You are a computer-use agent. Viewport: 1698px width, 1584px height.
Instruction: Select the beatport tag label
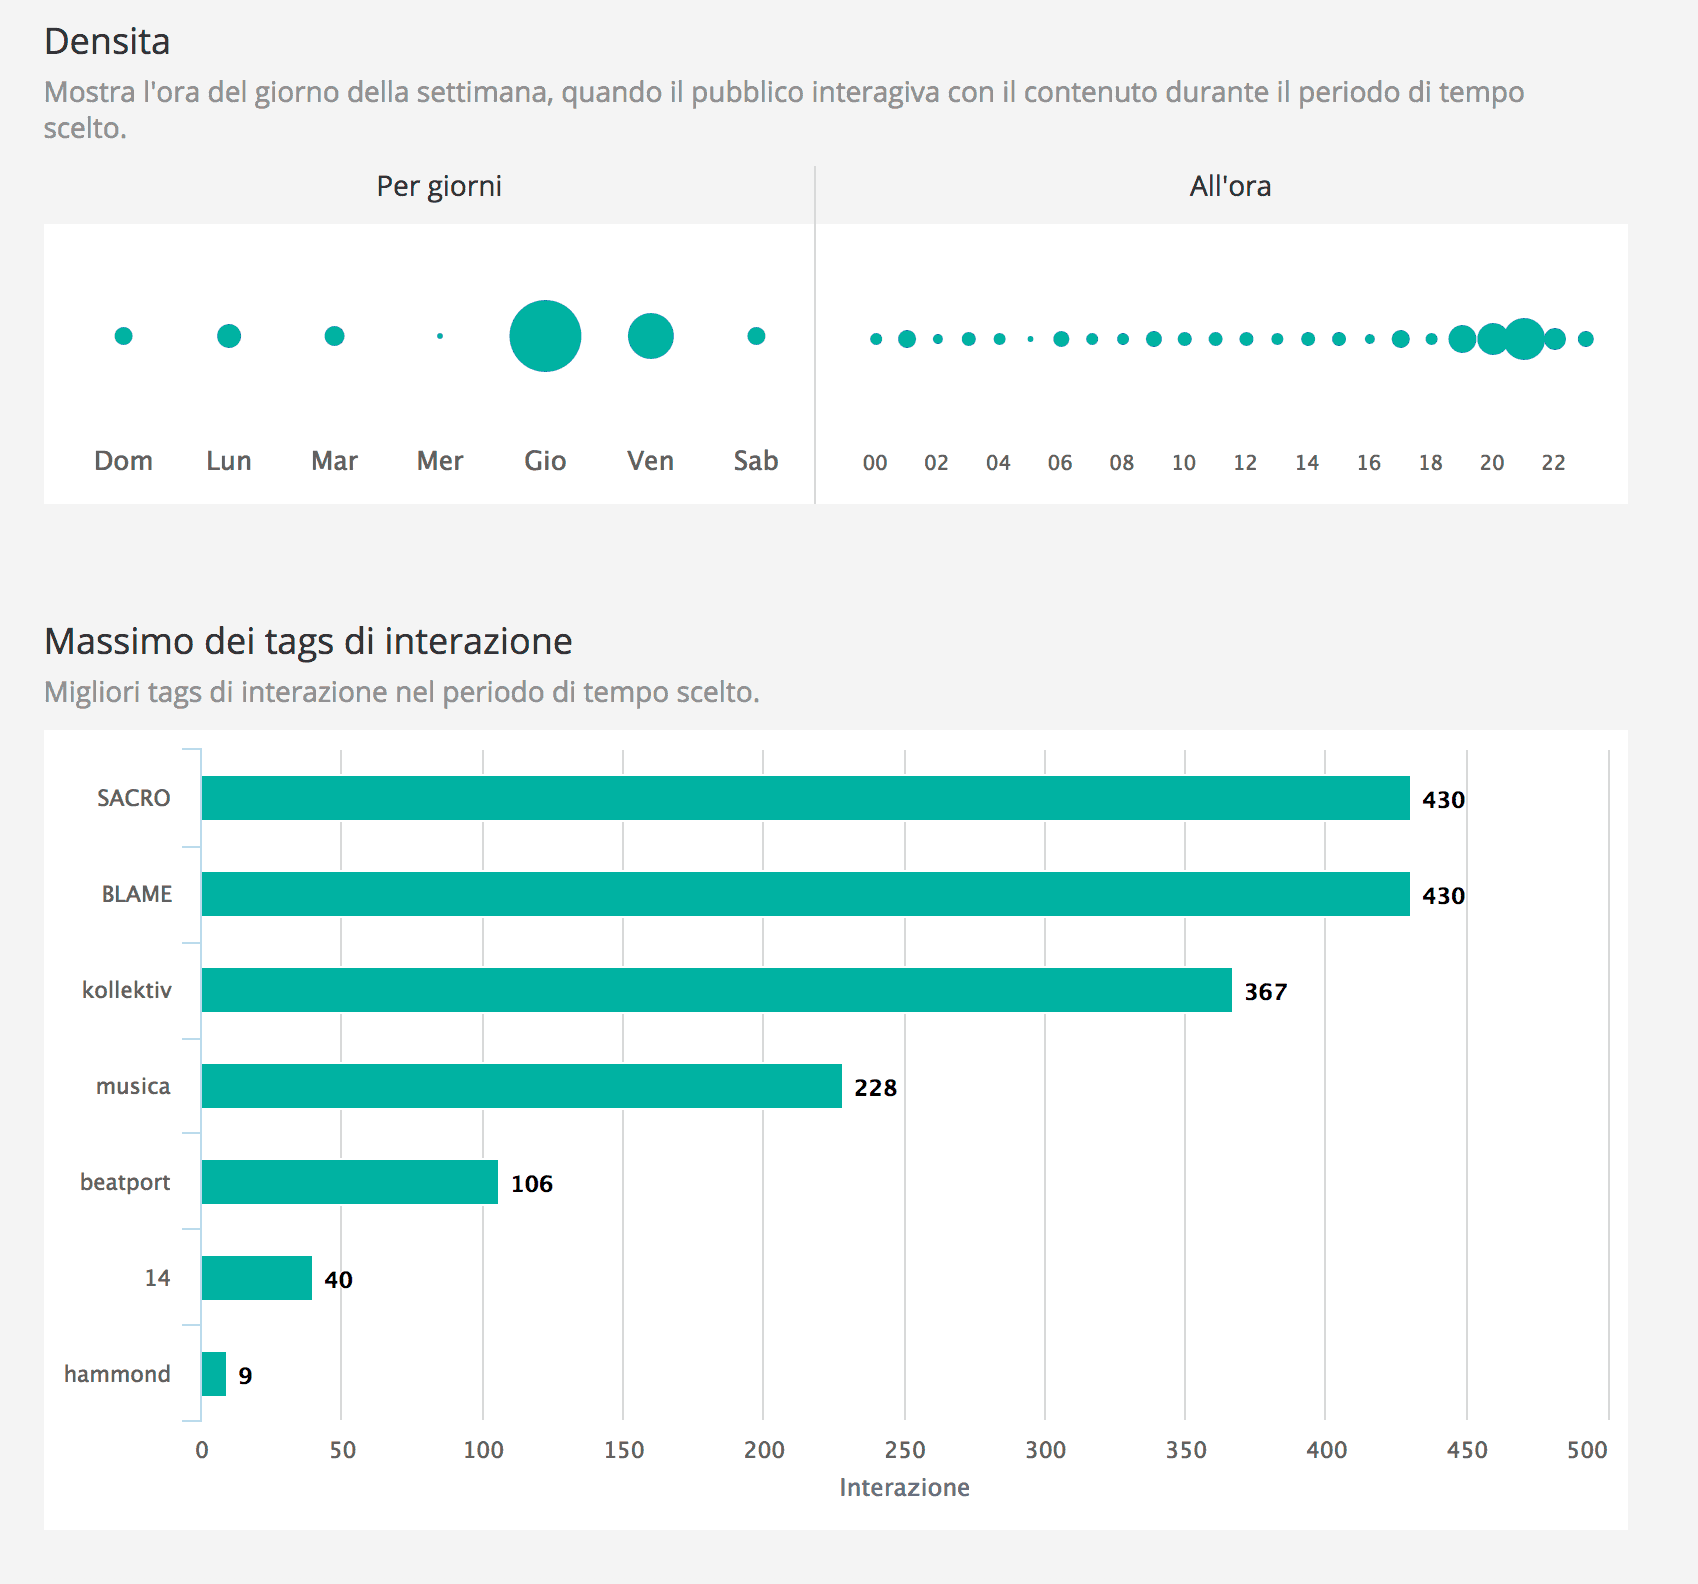click(x=125, y=1182)
